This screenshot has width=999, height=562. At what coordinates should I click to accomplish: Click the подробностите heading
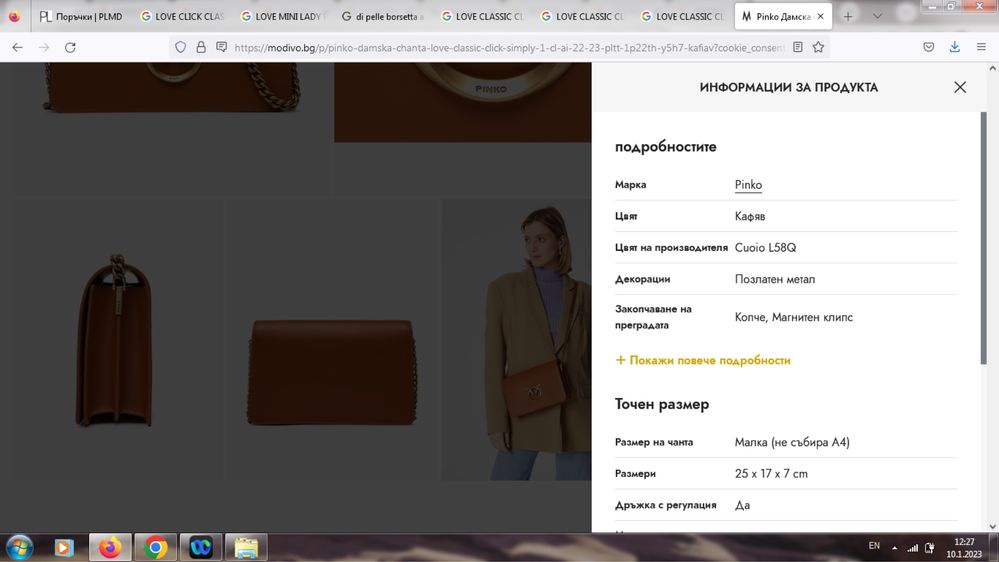(665, 147)
